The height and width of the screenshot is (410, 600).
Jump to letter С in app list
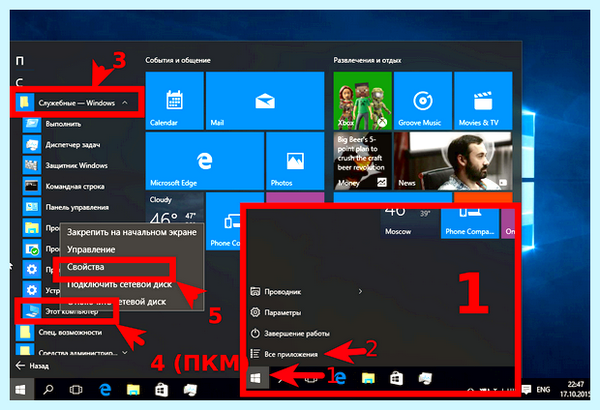pos(19,82)
